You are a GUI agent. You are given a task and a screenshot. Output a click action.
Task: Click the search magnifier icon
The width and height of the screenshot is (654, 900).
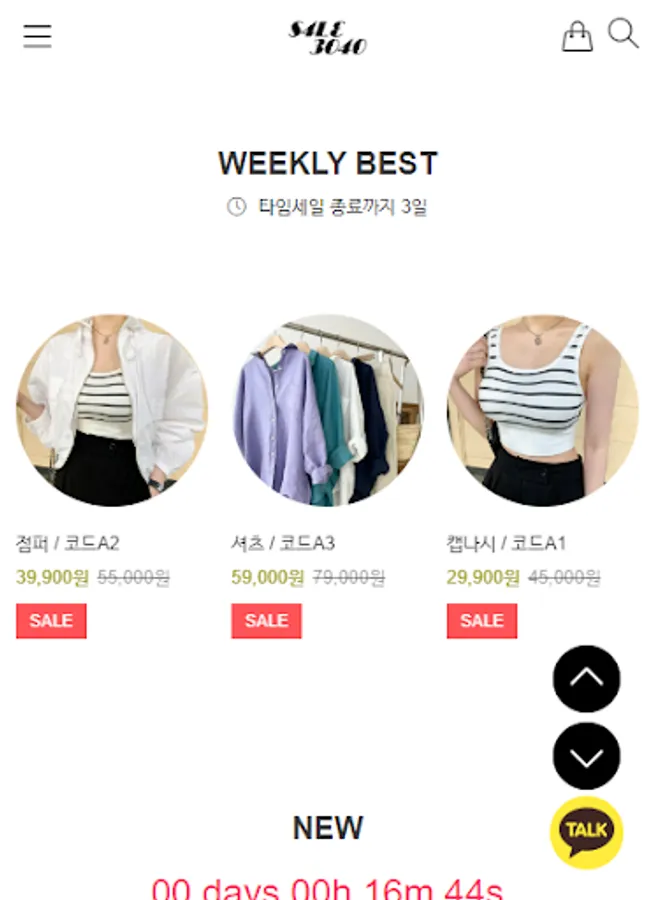(623, 33)
